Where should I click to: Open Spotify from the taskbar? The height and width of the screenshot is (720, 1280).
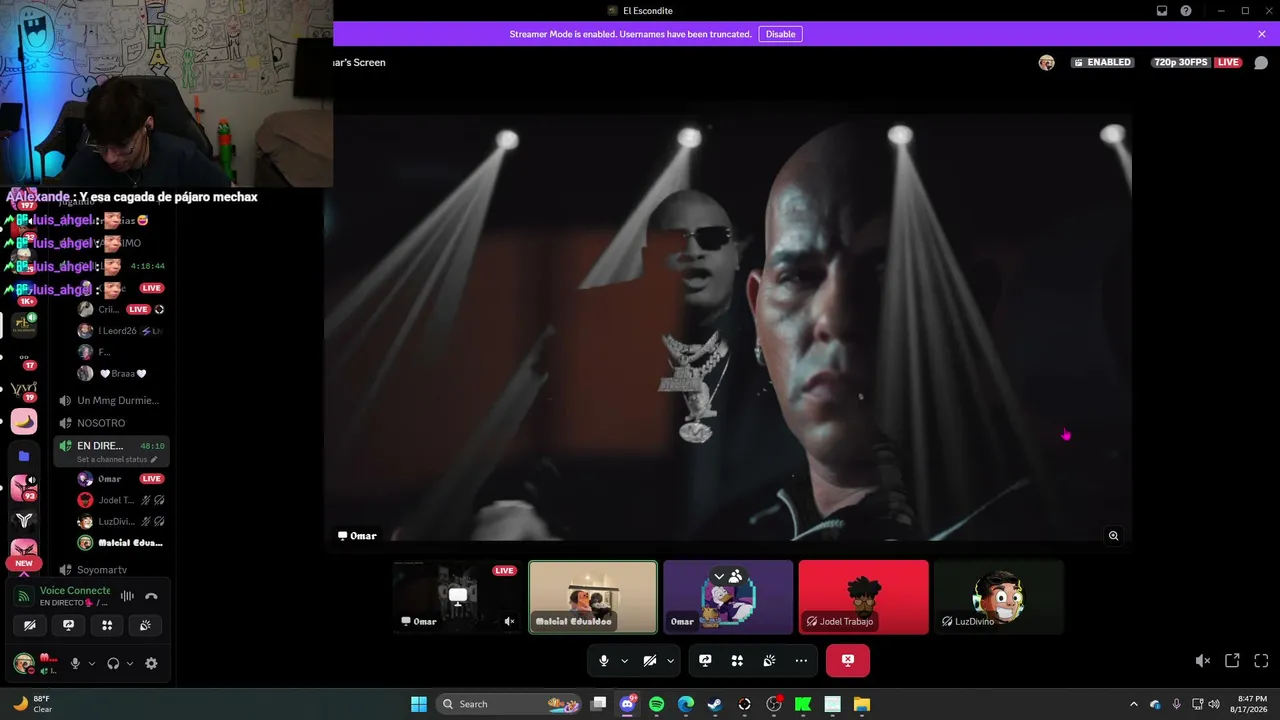click(x=657, y=704)
